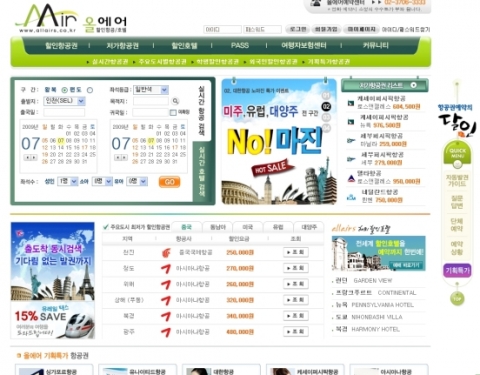Image resolution: width=480 pixels, height=375 pixels.
Task: Switch to the 미국 fares tab
Action: 248,227
